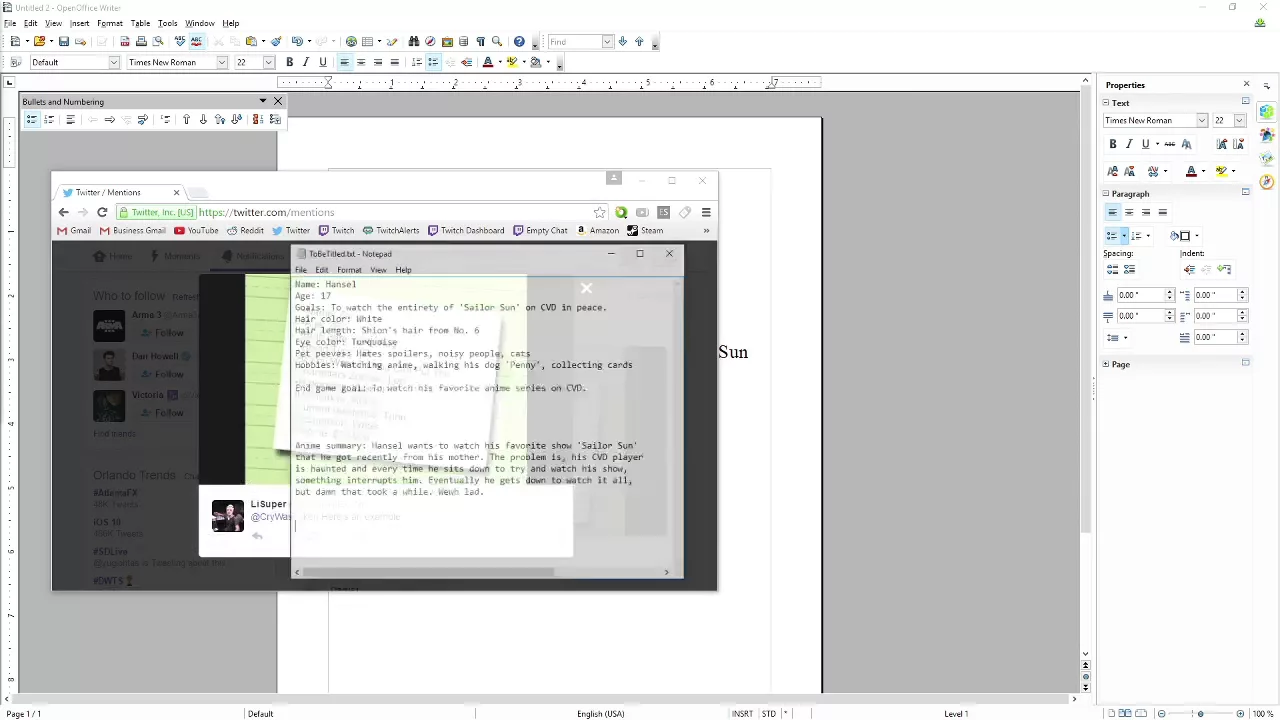The image size is (1280, 720).
Task: Click the Find Previous up arrow
Action: (x=639, y=42)
